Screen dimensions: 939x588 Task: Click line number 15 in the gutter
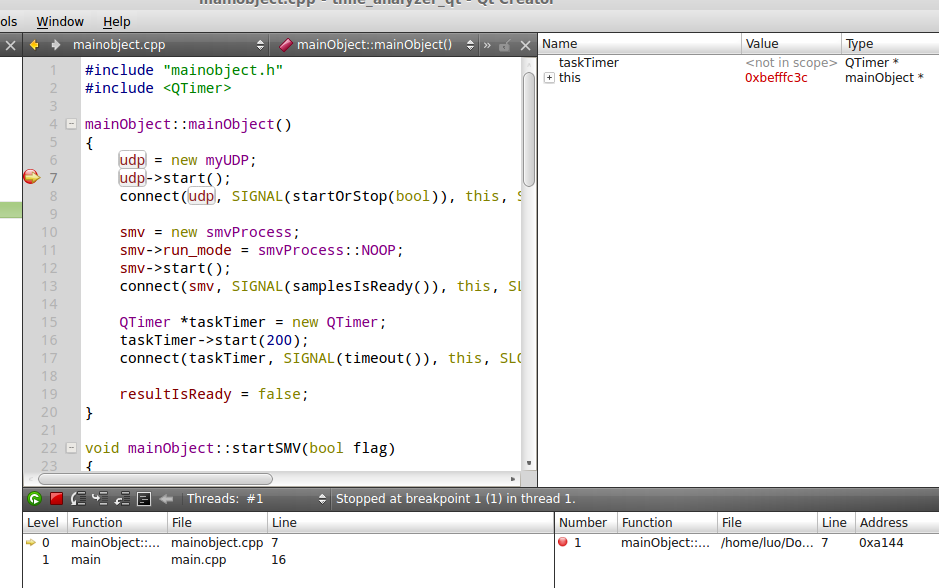click(49, 322)
